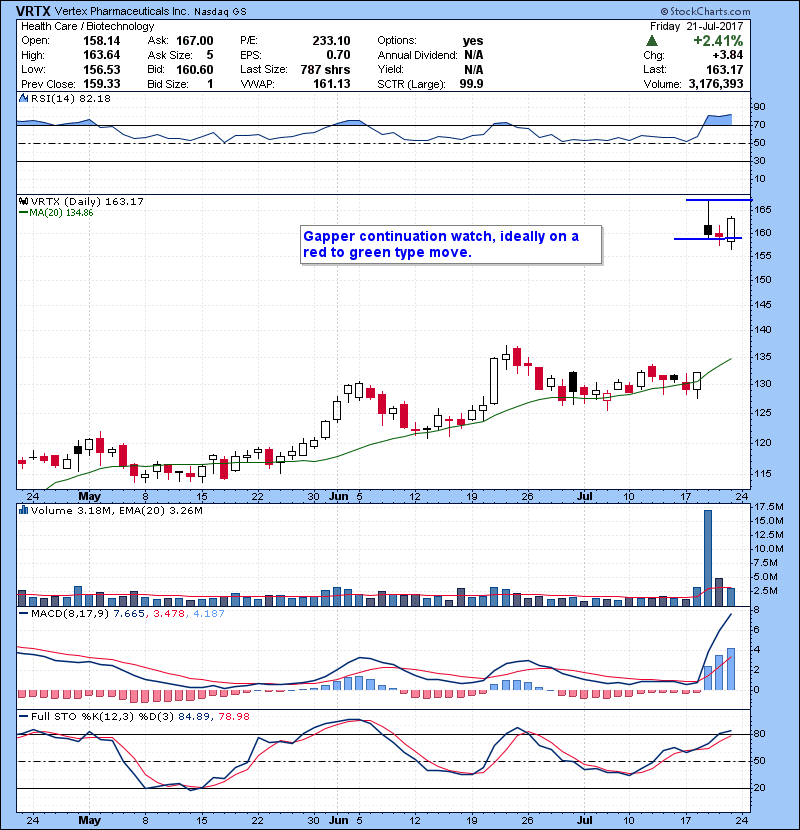Click the Bid price 160.60

pyautogui.click(x=195, y=69)
